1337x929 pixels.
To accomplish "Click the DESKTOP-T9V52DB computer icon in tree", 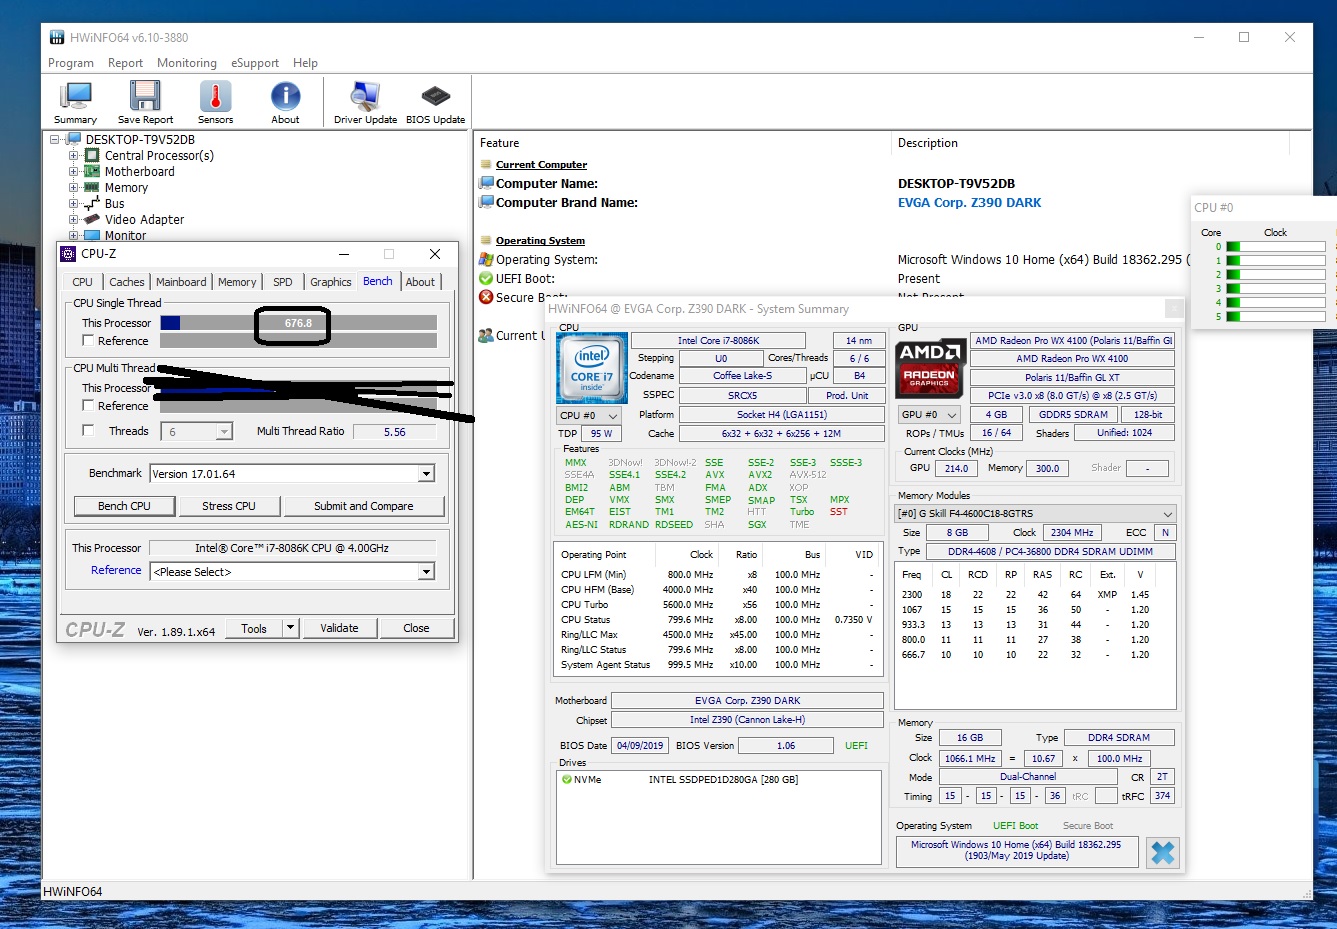I will coord(73,140).
